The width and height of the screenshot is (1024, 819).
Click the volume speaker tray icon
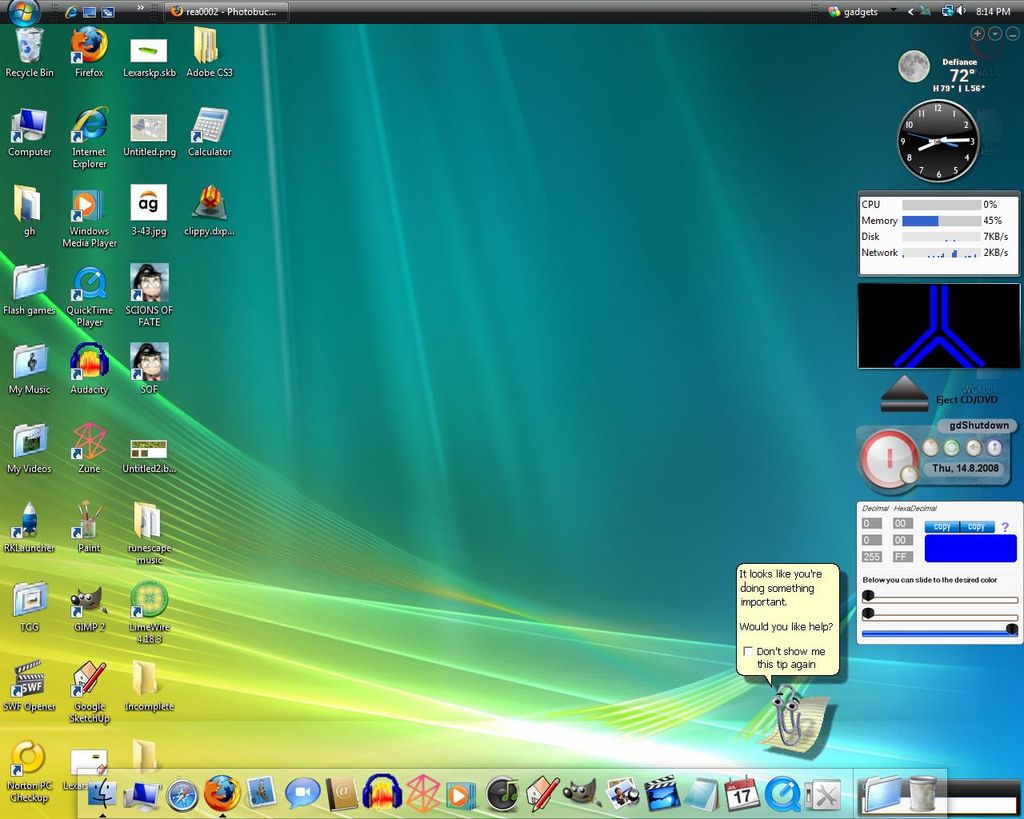click(x=961, y=11)
